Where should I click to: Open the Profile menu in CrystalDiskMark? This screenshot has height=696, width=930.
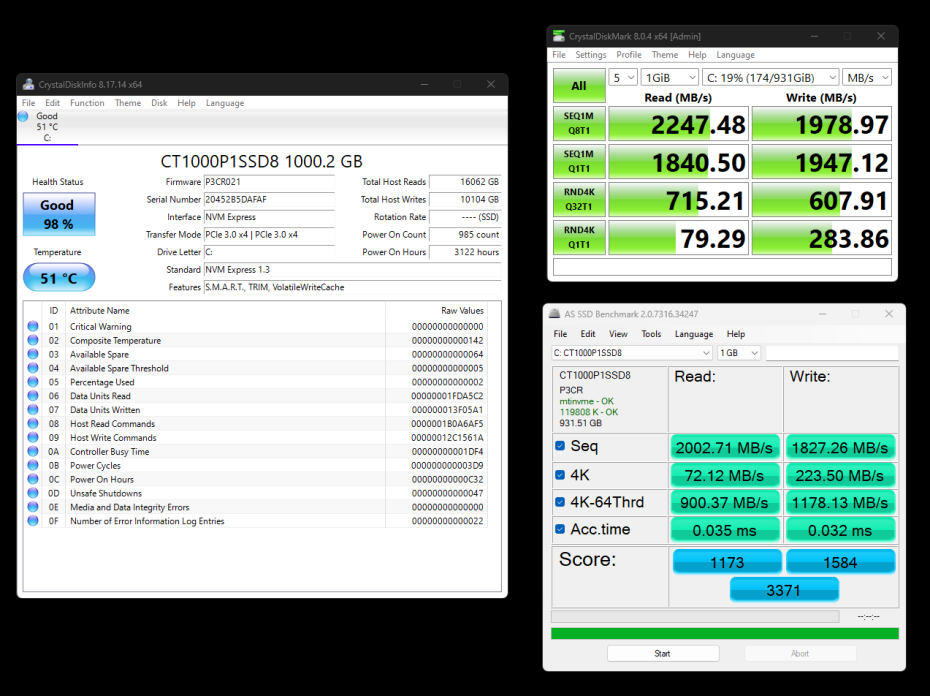629,55
